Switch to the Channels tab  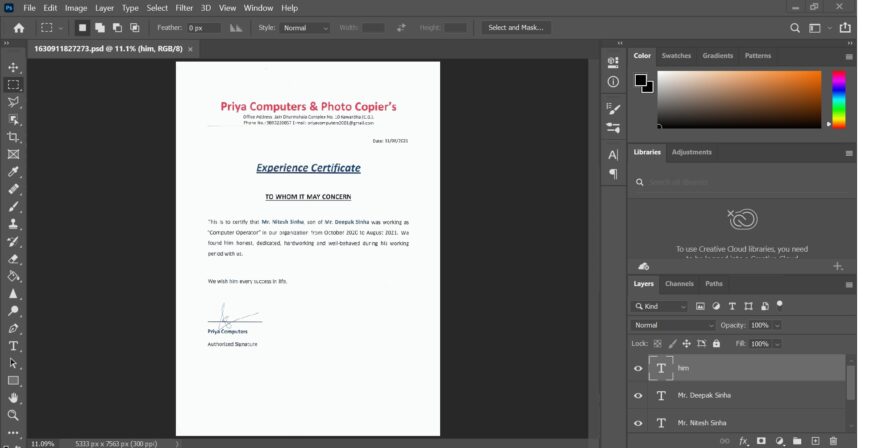click(679, 284)
